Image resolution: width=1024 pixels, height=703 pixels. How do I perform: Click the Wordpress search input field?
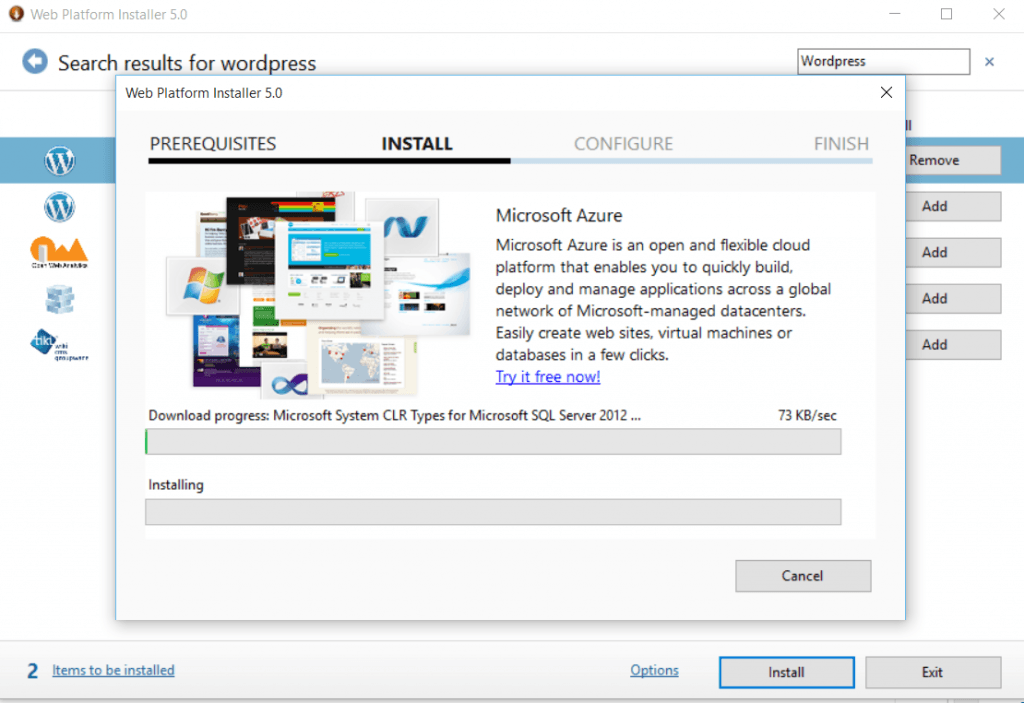pos(883,61)
